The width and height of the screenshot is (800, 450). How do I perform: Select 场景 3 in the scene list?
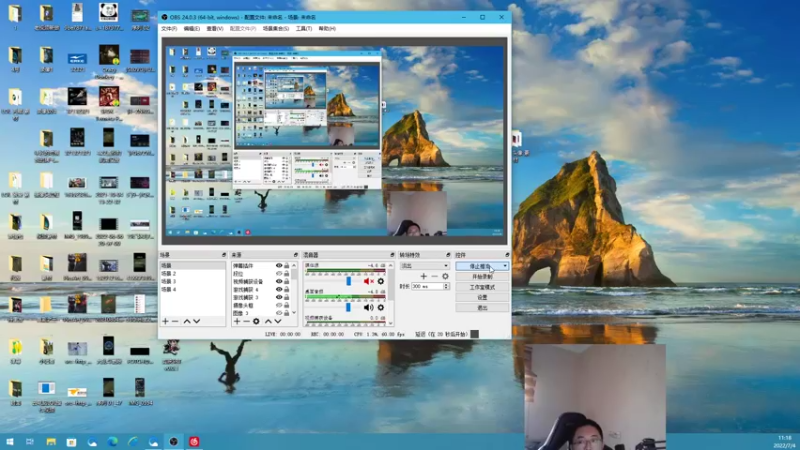192,281
